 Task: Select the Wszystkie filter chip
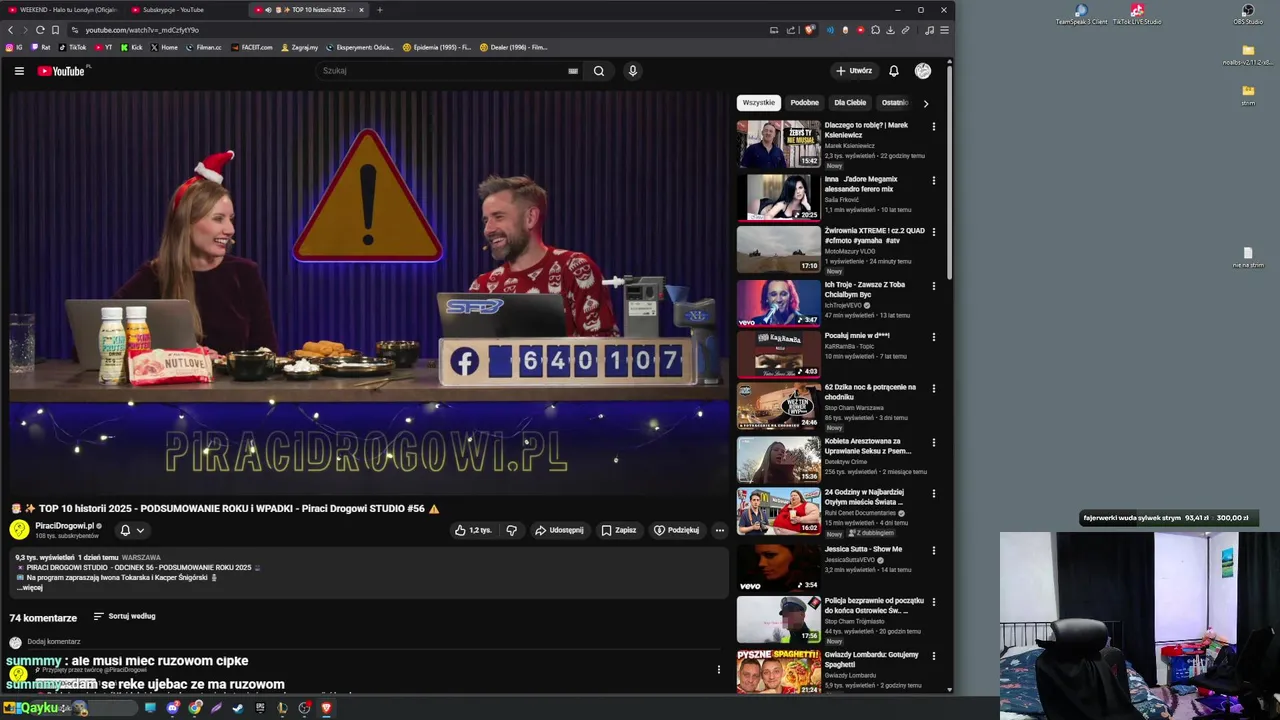[758, 103]
